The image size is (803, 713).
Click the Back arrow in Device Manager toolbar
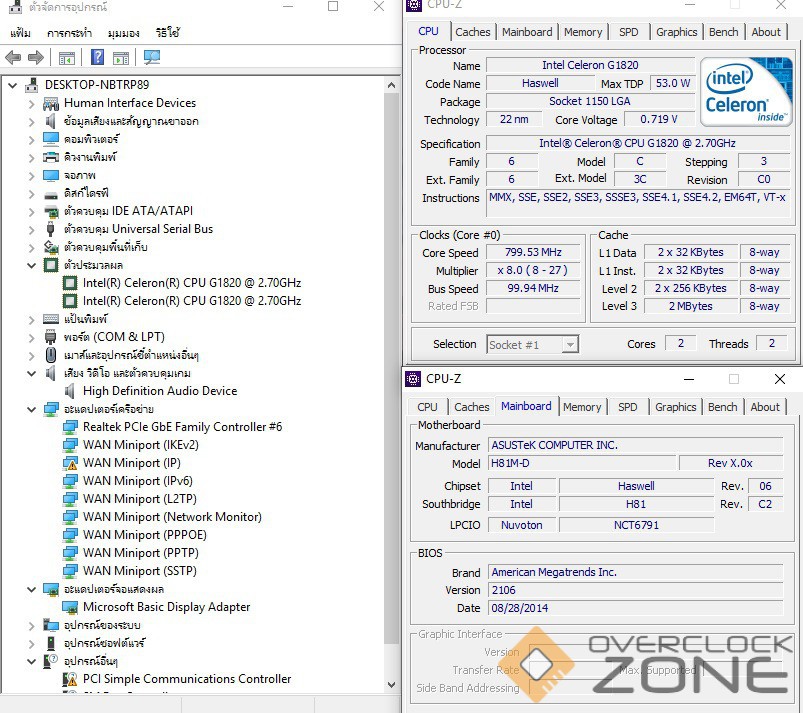[14, 58]
